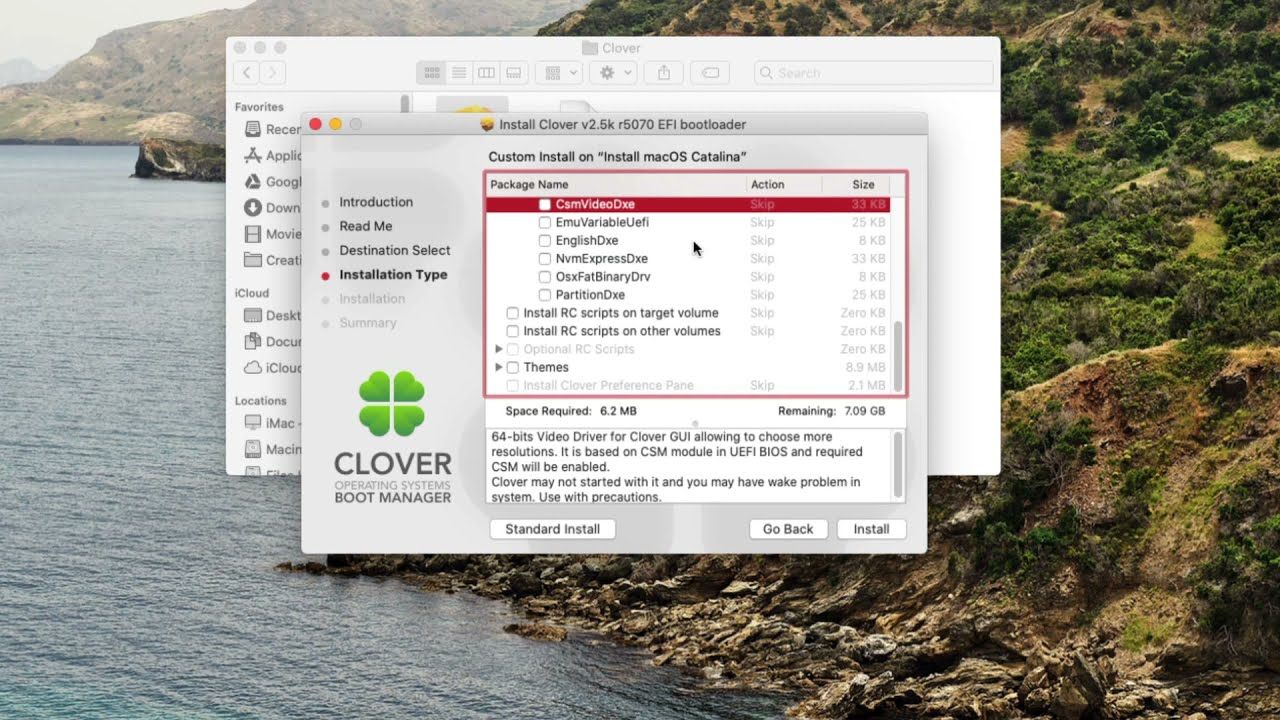Click the Finder sidebar scrollbar
Image resolution: width=1280 pixels, height=720 pixels.
[405, 104]
